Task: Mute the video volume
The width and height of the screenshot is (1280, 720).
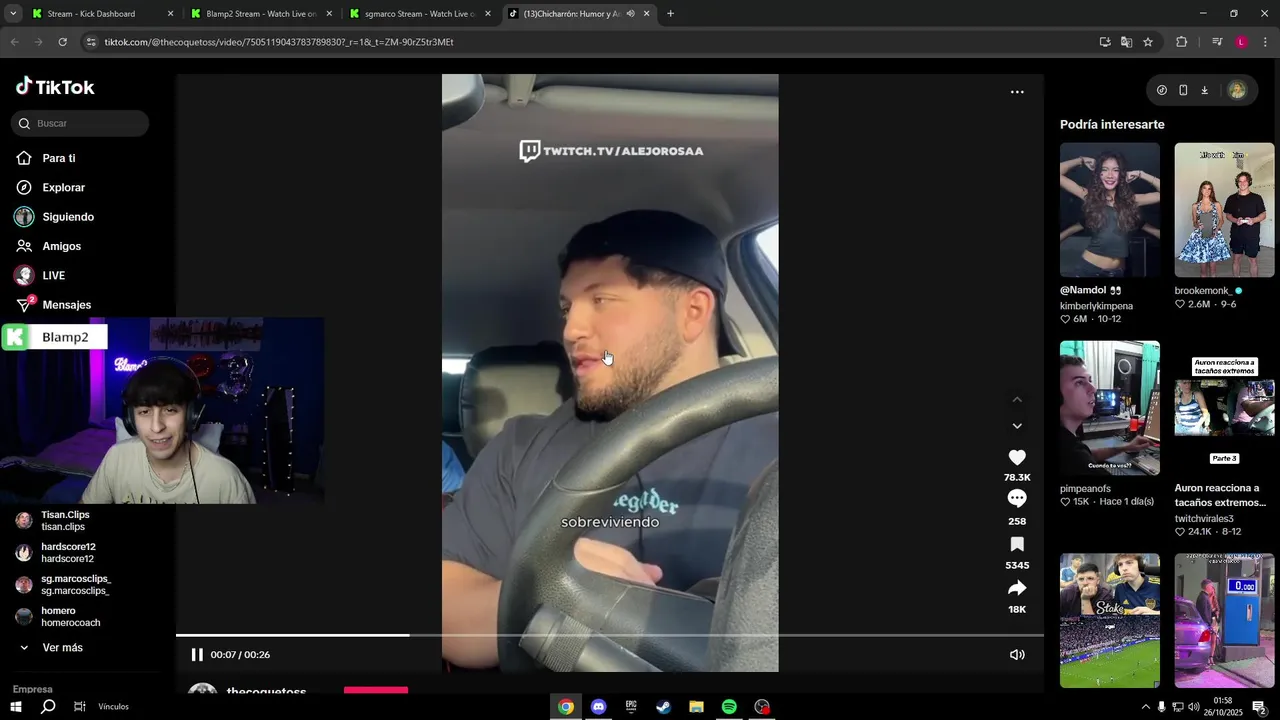Action: (x=1017, y=655)
